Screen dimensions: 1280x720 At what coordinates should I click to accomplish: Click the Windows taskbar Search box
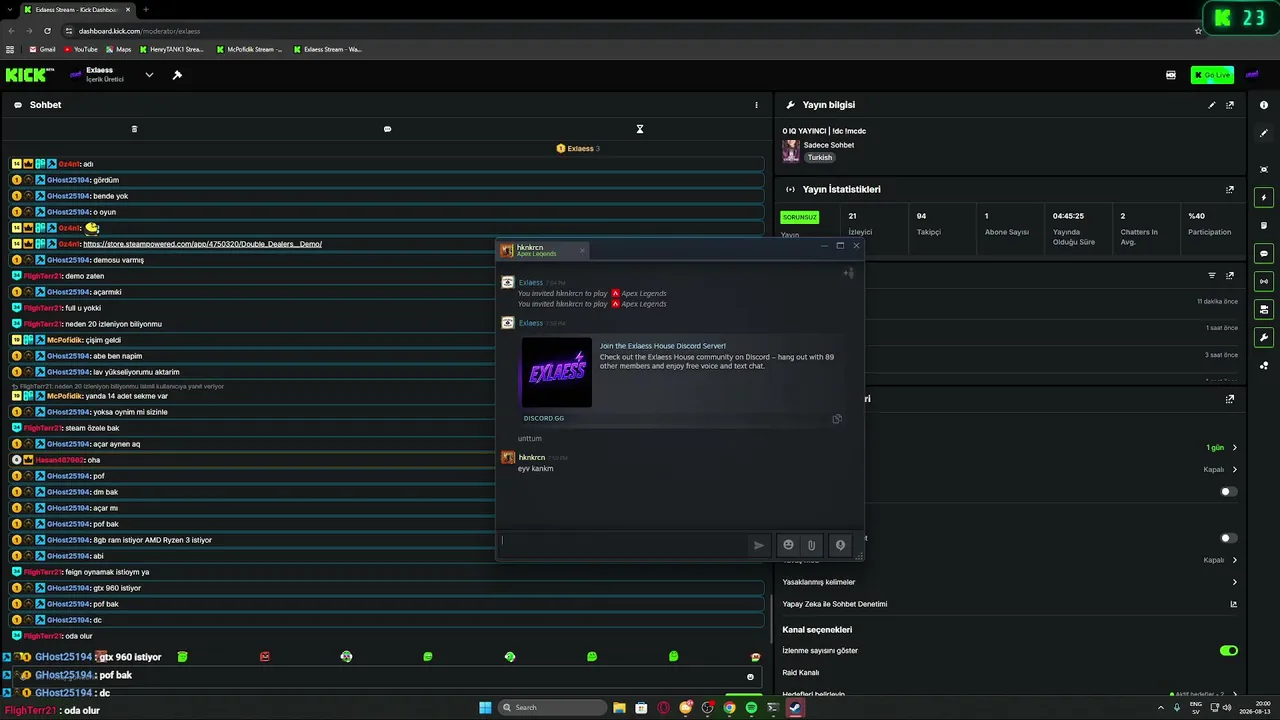click(x=553, y=708)
